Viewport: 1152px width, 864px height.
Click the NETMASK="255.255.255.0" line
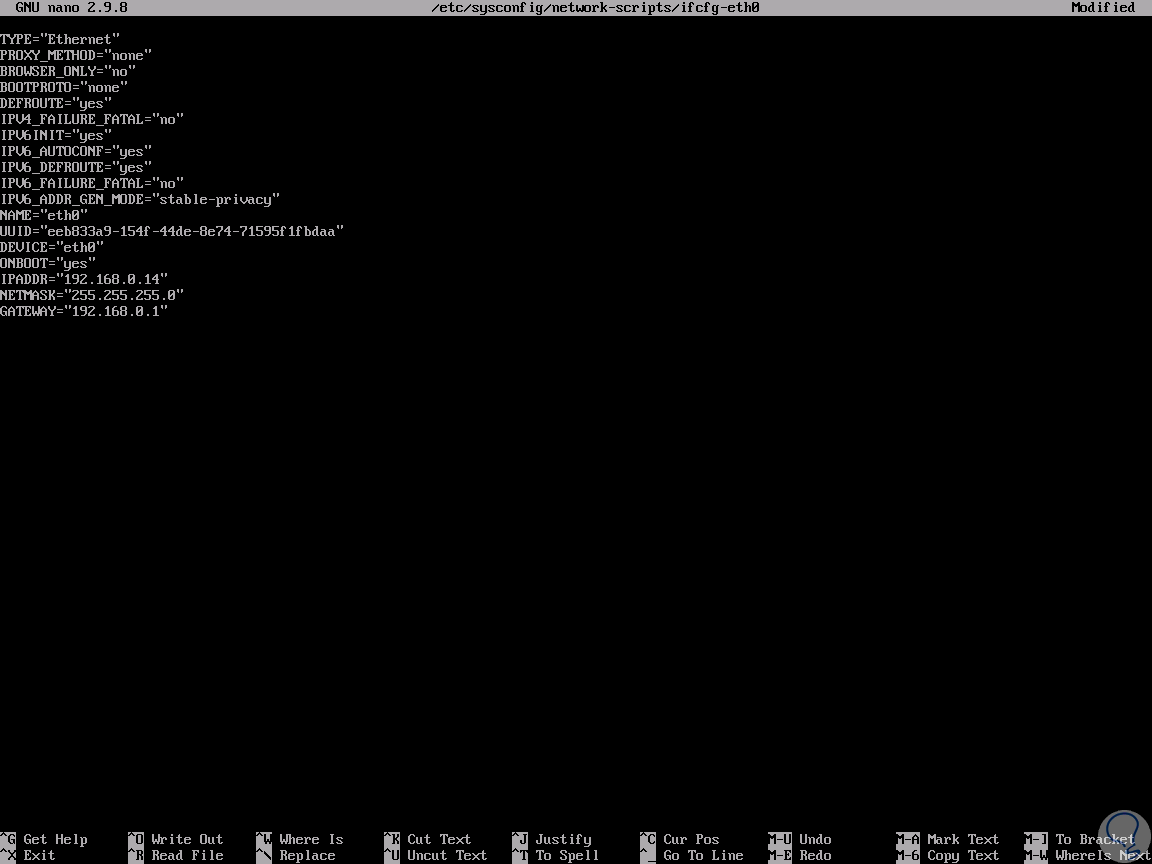click(92, 295)
